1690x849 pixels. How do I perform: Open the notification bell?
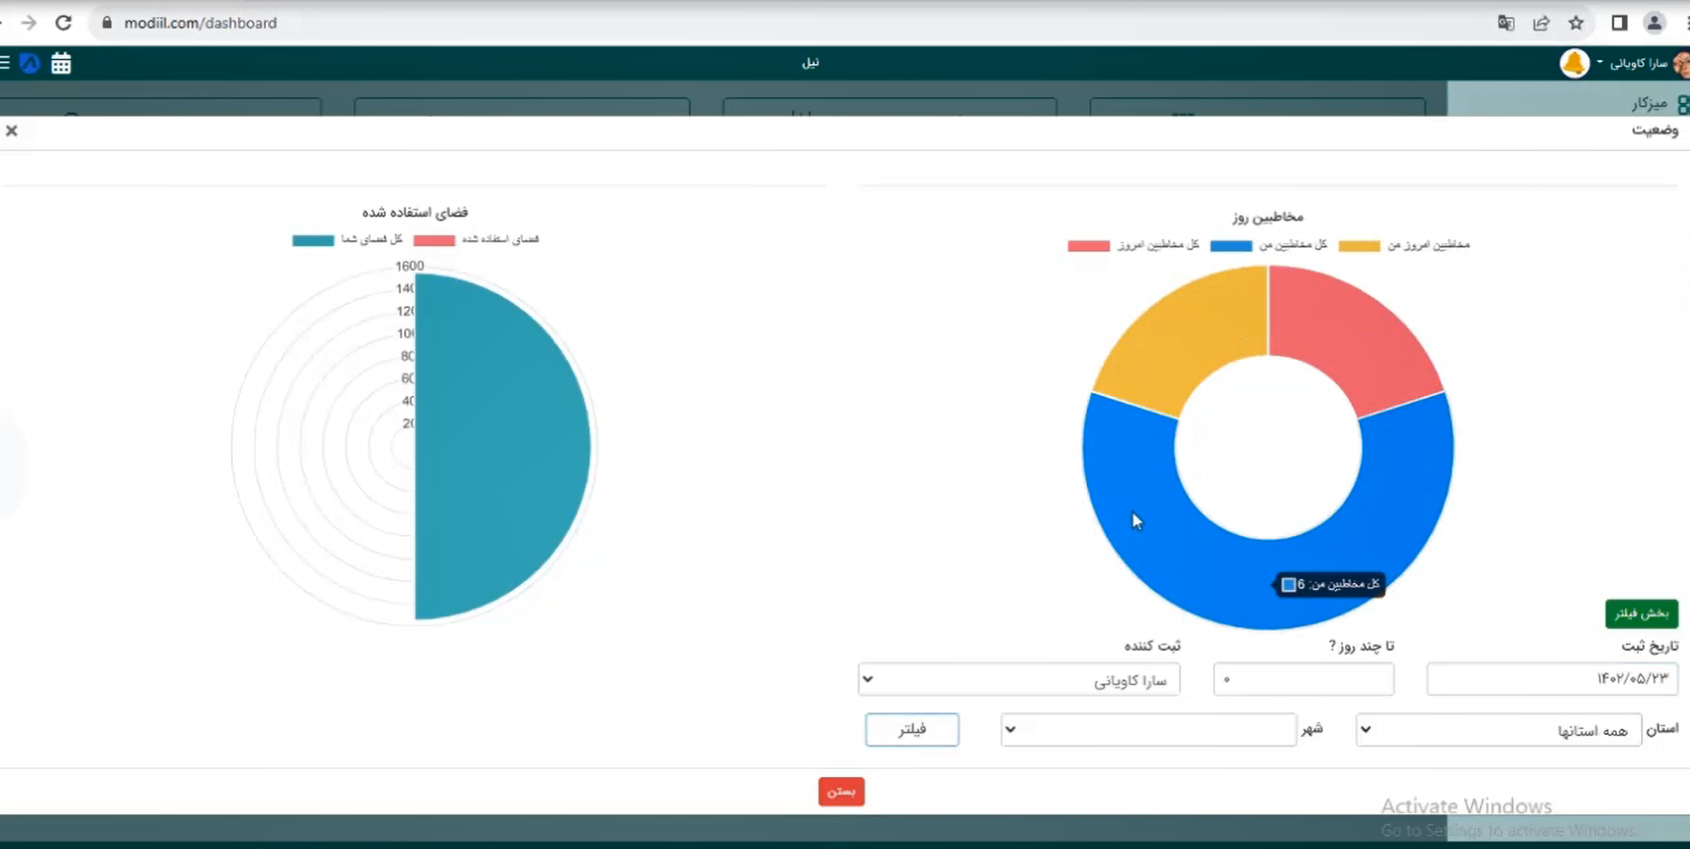(1574, 64)
